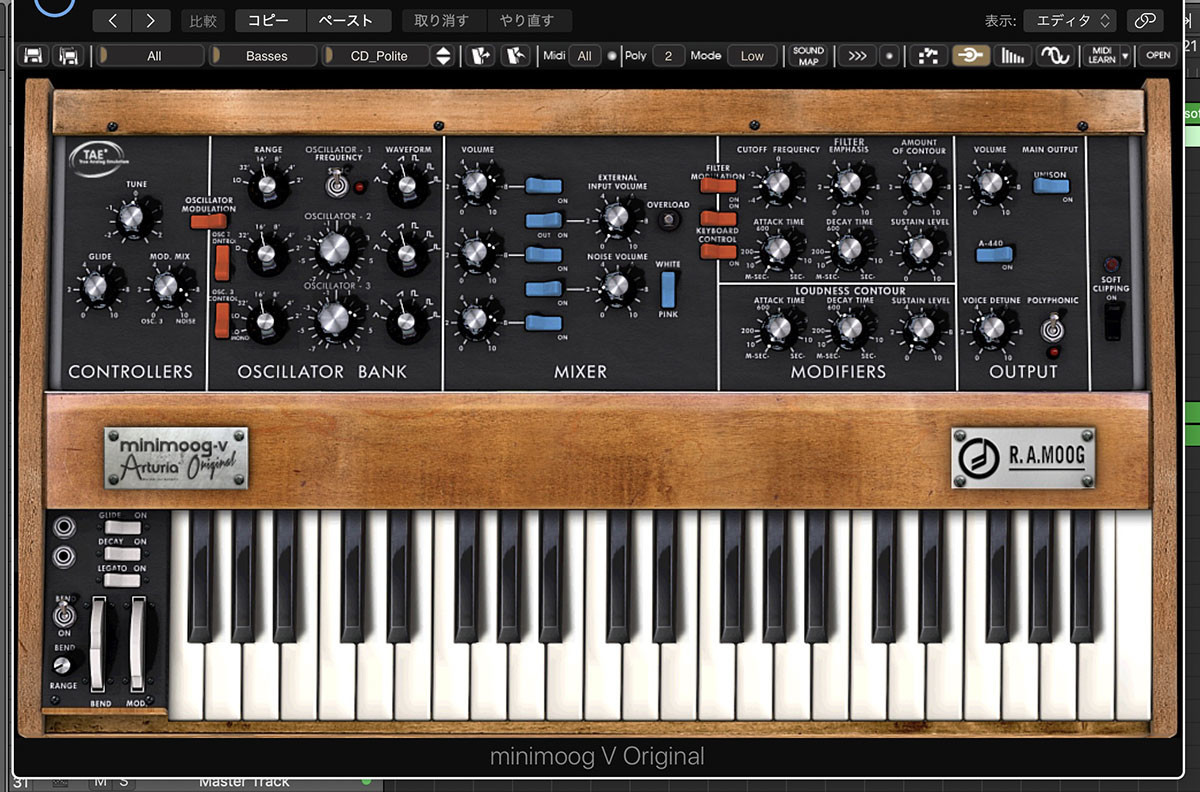The image size is (1200, 792).
Task: Click the export preset icon
Action: tap(516, 56)
